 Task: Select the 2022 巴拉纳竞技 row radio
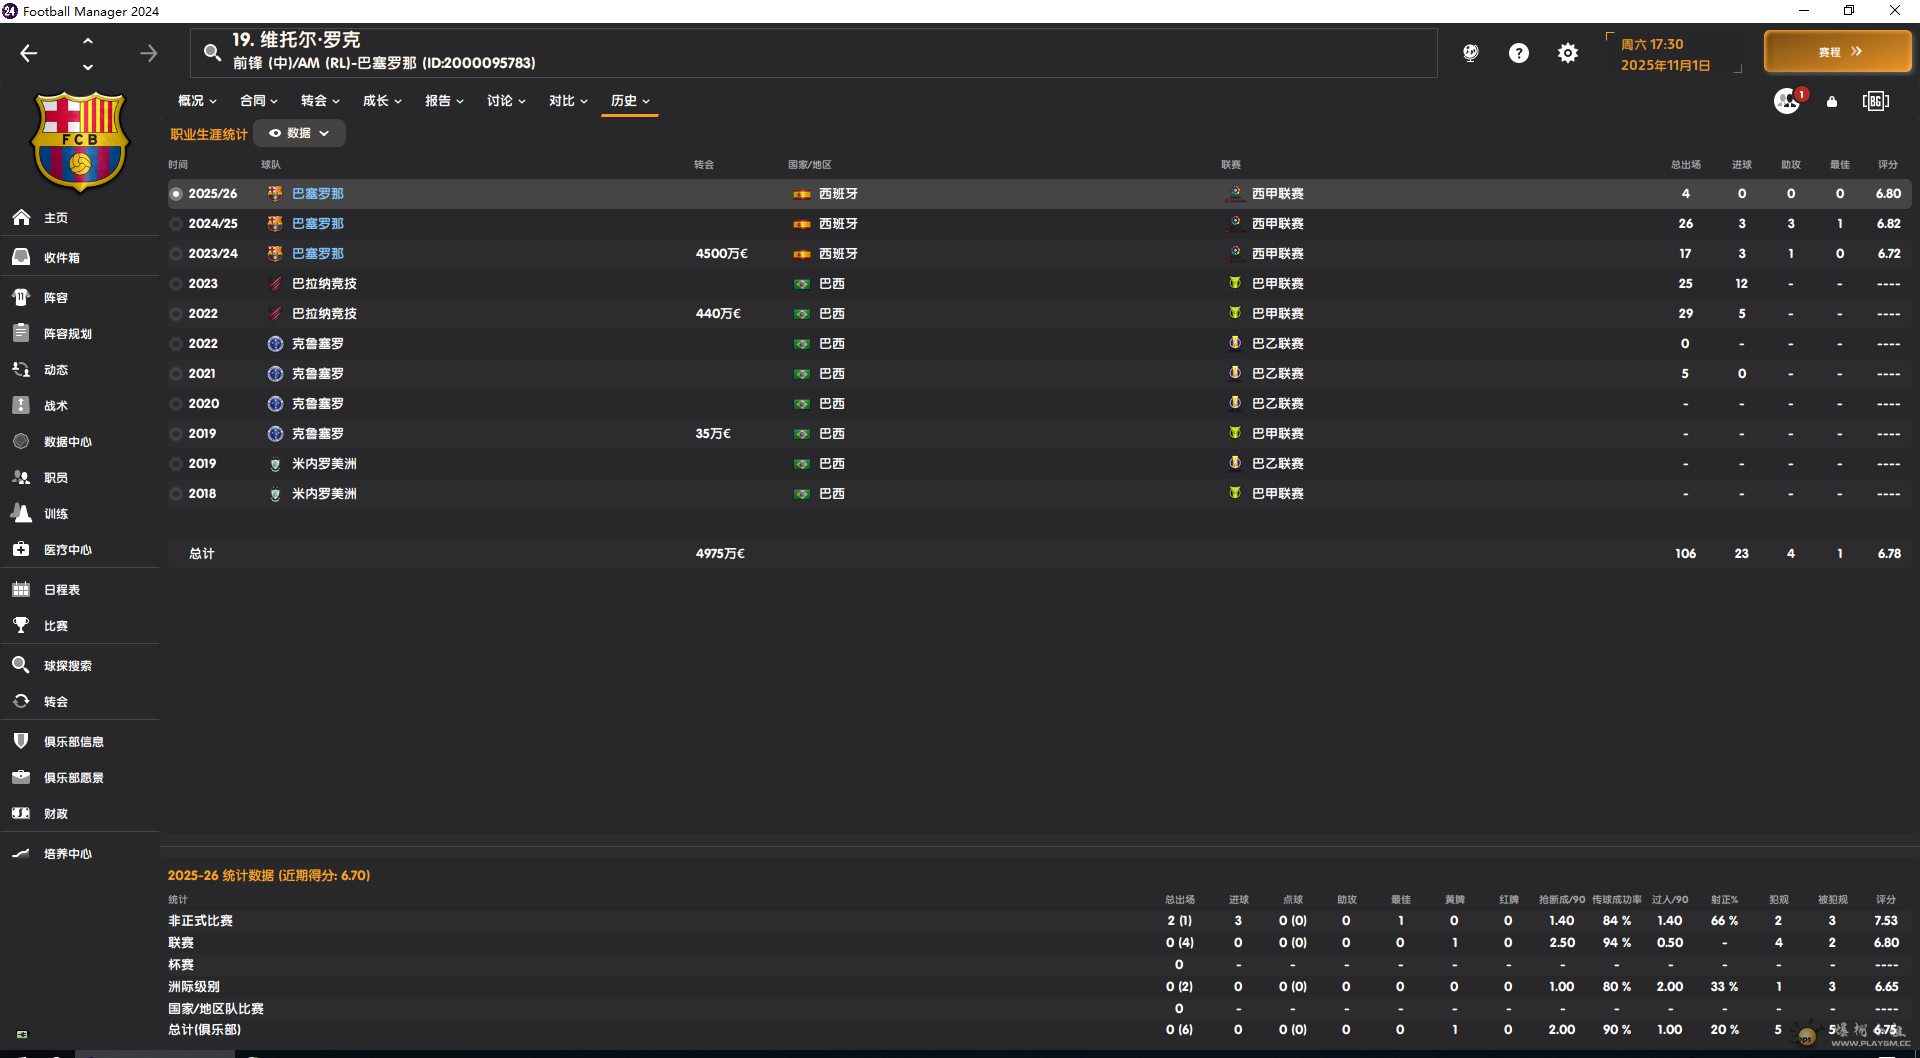[176, 314]
